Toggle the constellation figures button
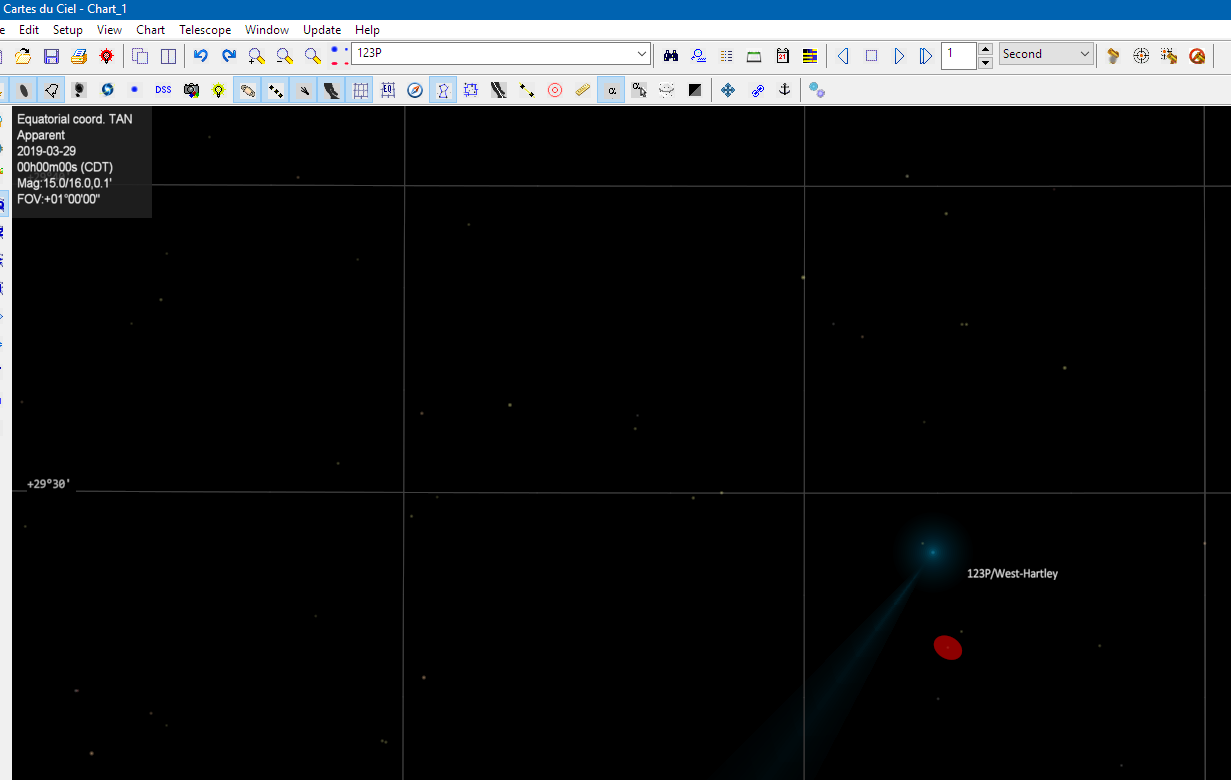 (x=443, y=90)
